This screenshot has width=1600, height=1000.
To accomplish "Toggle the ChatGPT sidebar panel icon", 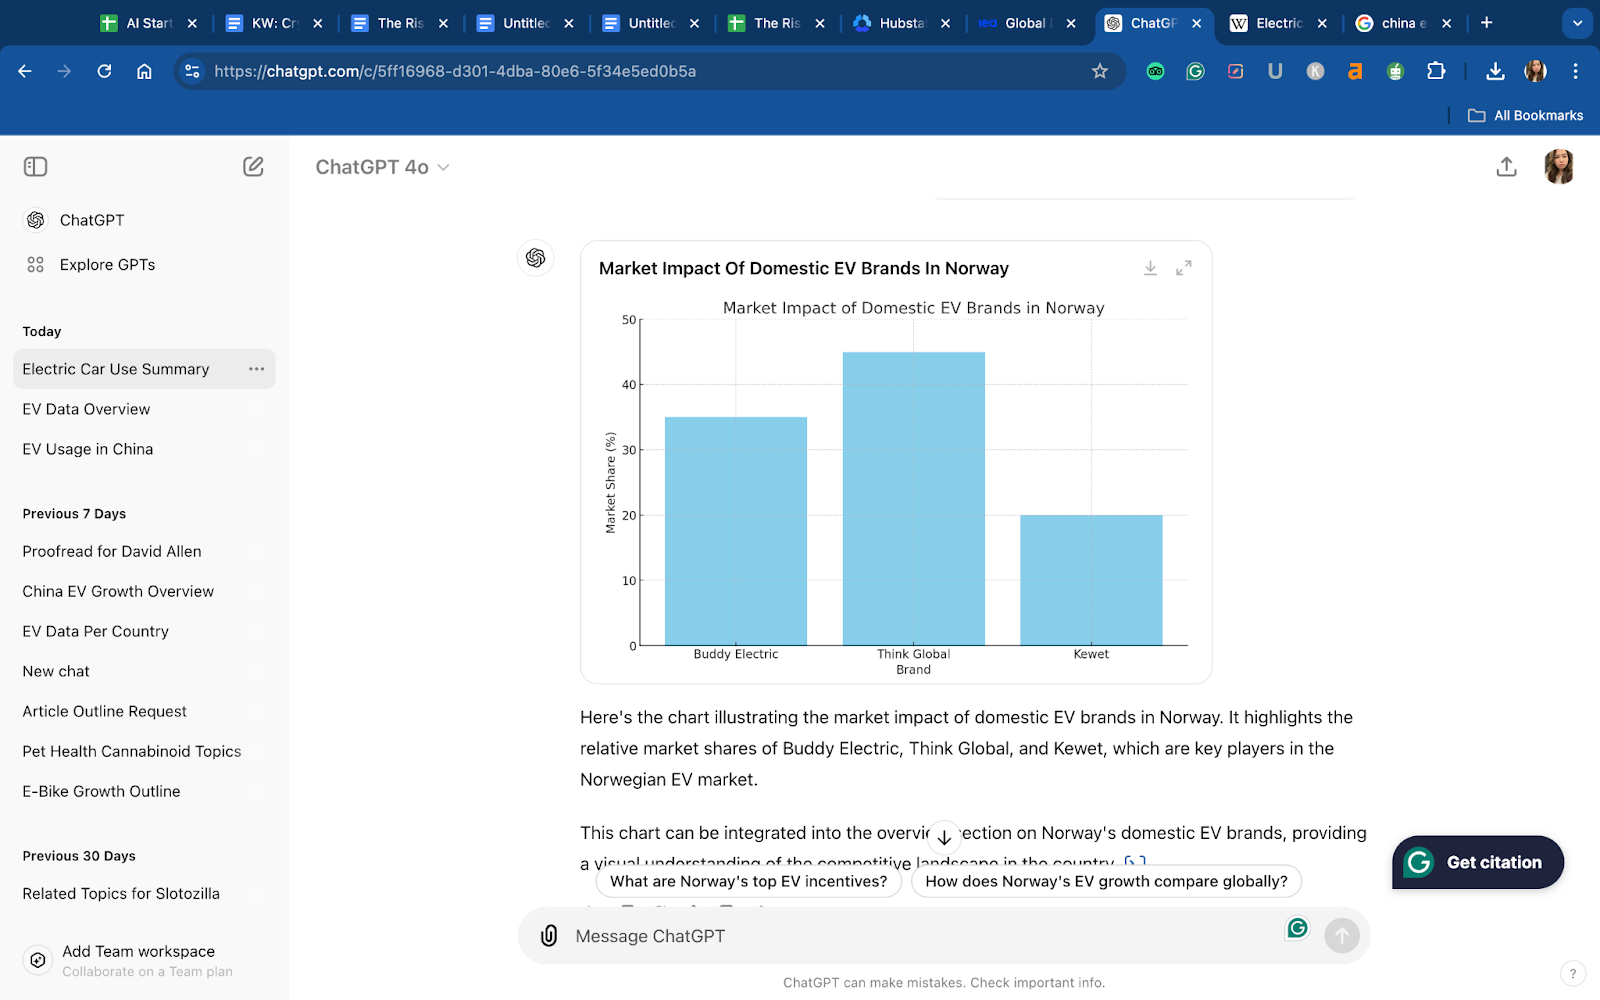I will coord(35,167).
